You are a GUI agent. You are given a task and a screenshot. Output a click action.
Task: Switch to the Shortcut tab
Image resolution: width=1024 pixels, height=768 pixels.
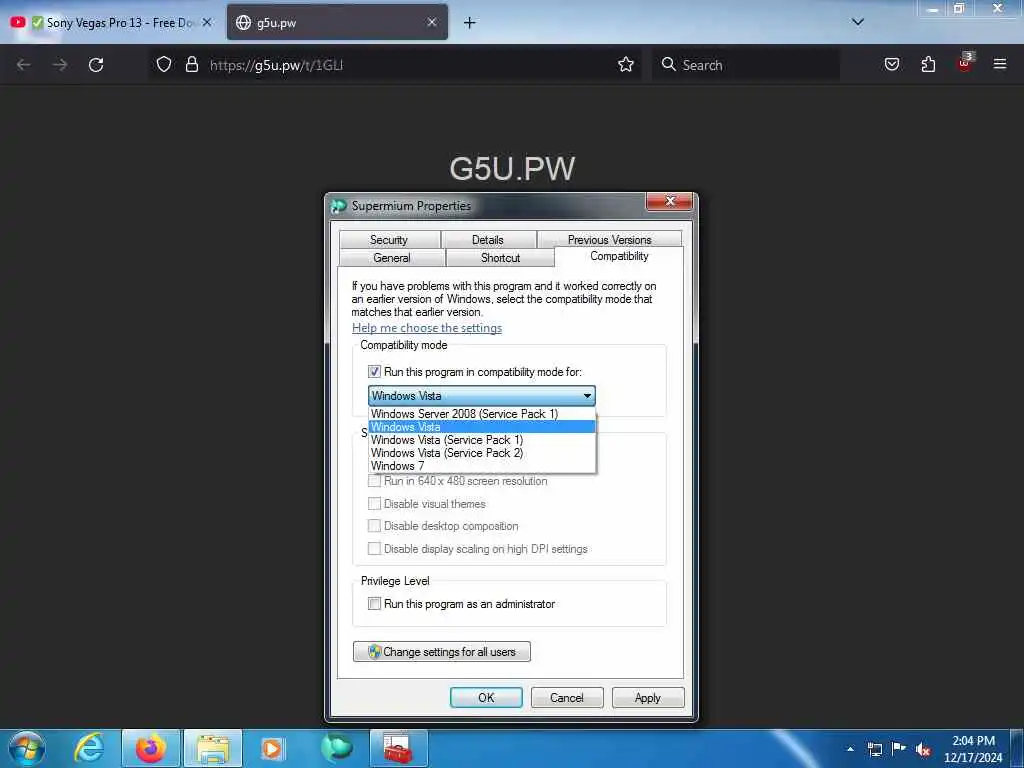point(500,258)
